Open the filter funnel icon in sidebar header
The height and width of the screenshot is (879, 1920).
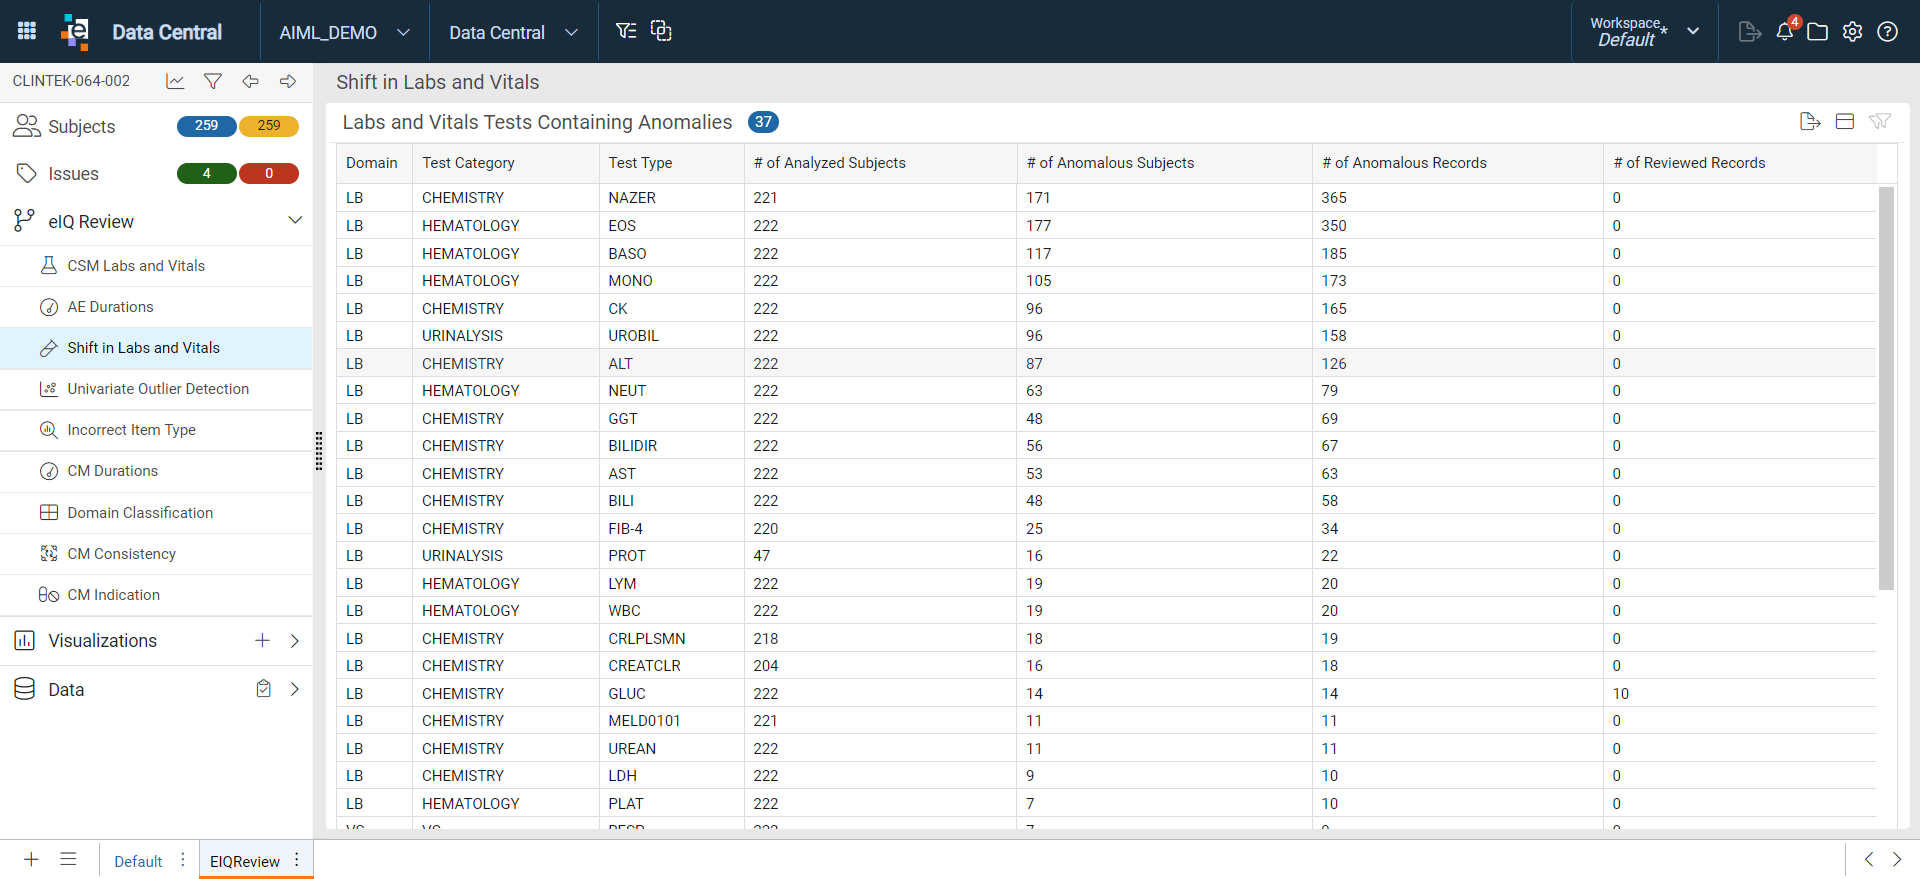[213, 81]
